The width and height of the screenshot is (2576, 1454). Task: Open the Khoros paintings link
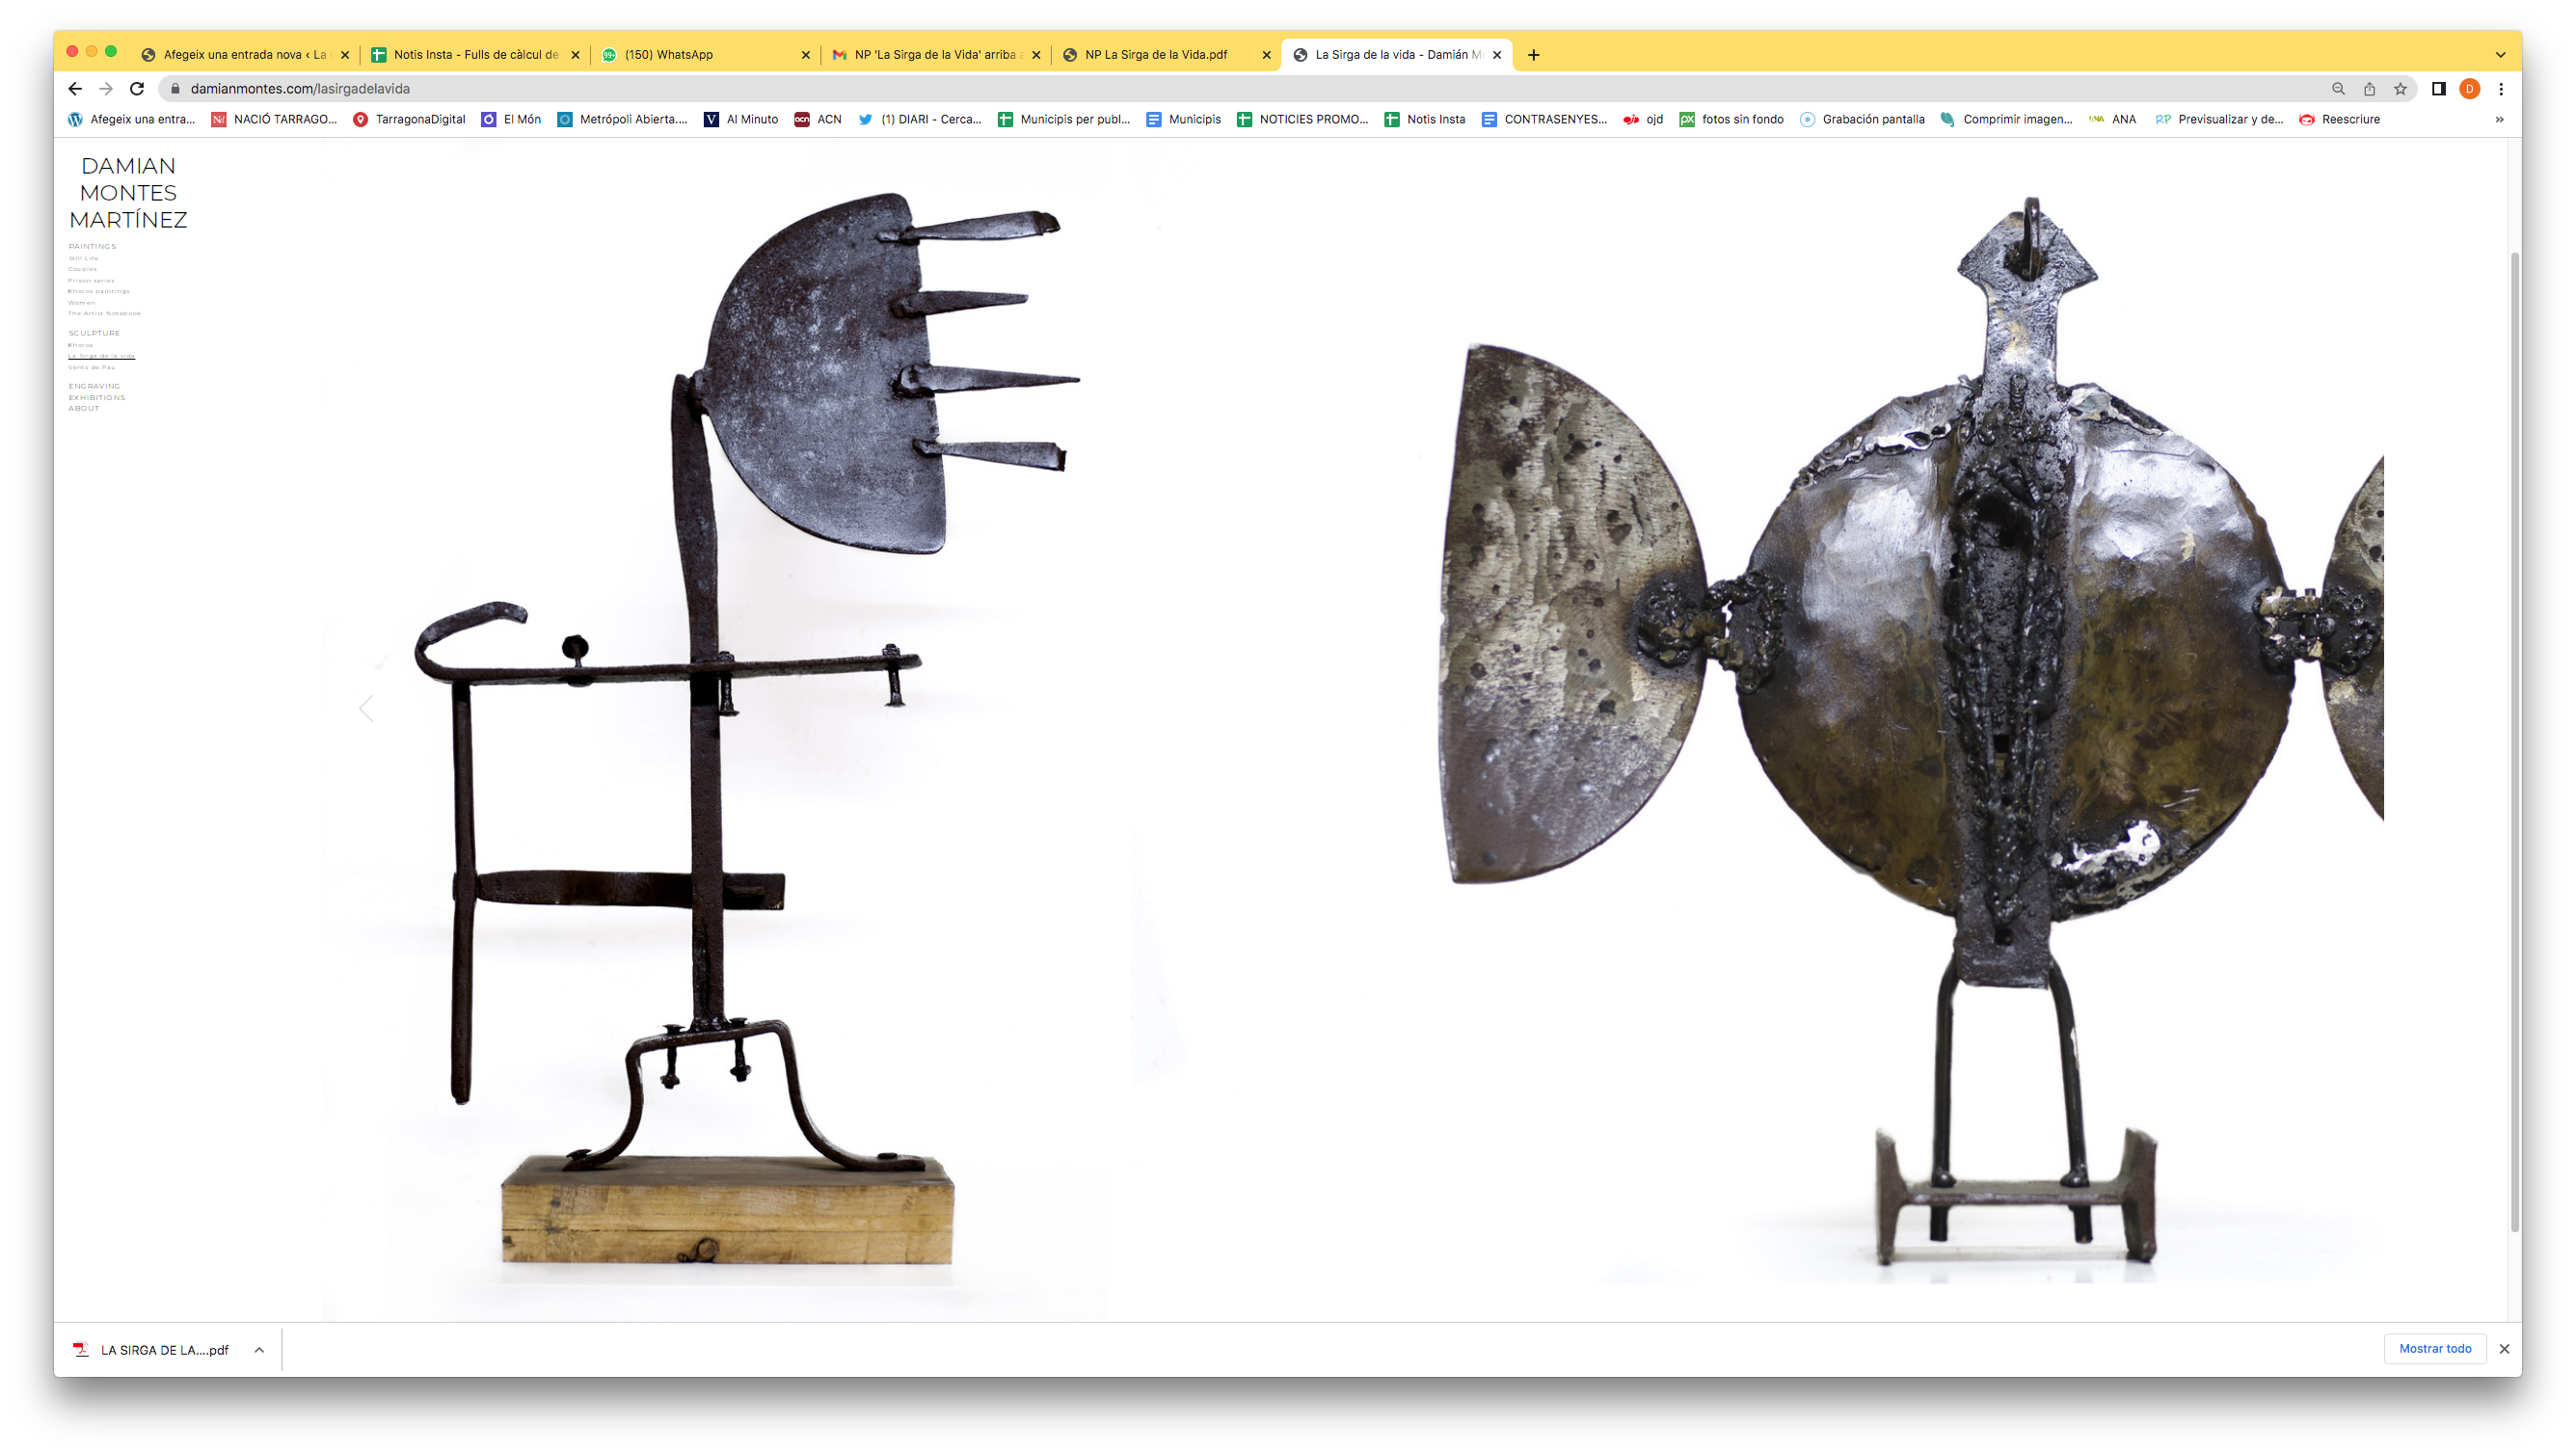[99, 291]
